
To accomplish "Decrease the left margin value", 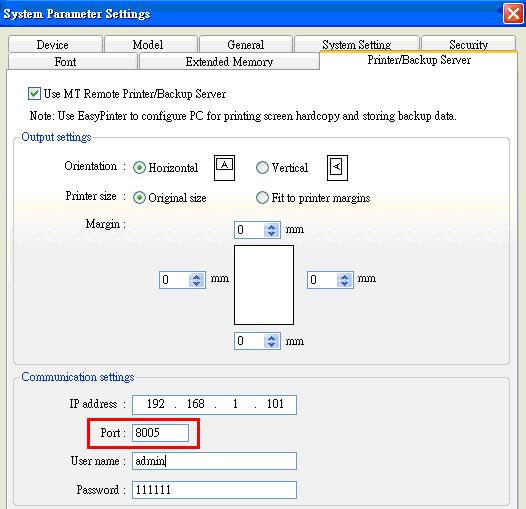I will [196, 284].
